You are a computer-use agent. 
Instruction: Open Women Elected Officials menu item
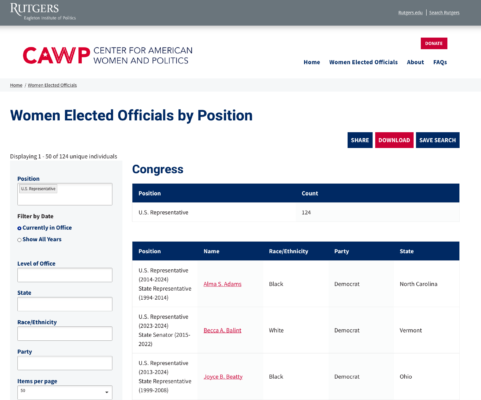[363, 62]
